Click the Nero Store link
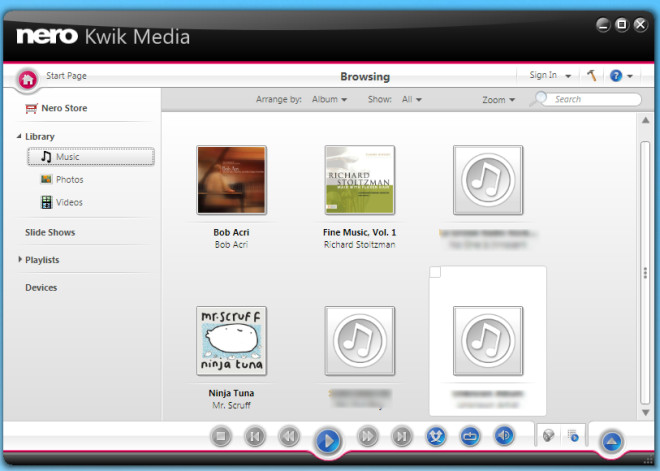This screenshot has height=471, width=660. 64,108
